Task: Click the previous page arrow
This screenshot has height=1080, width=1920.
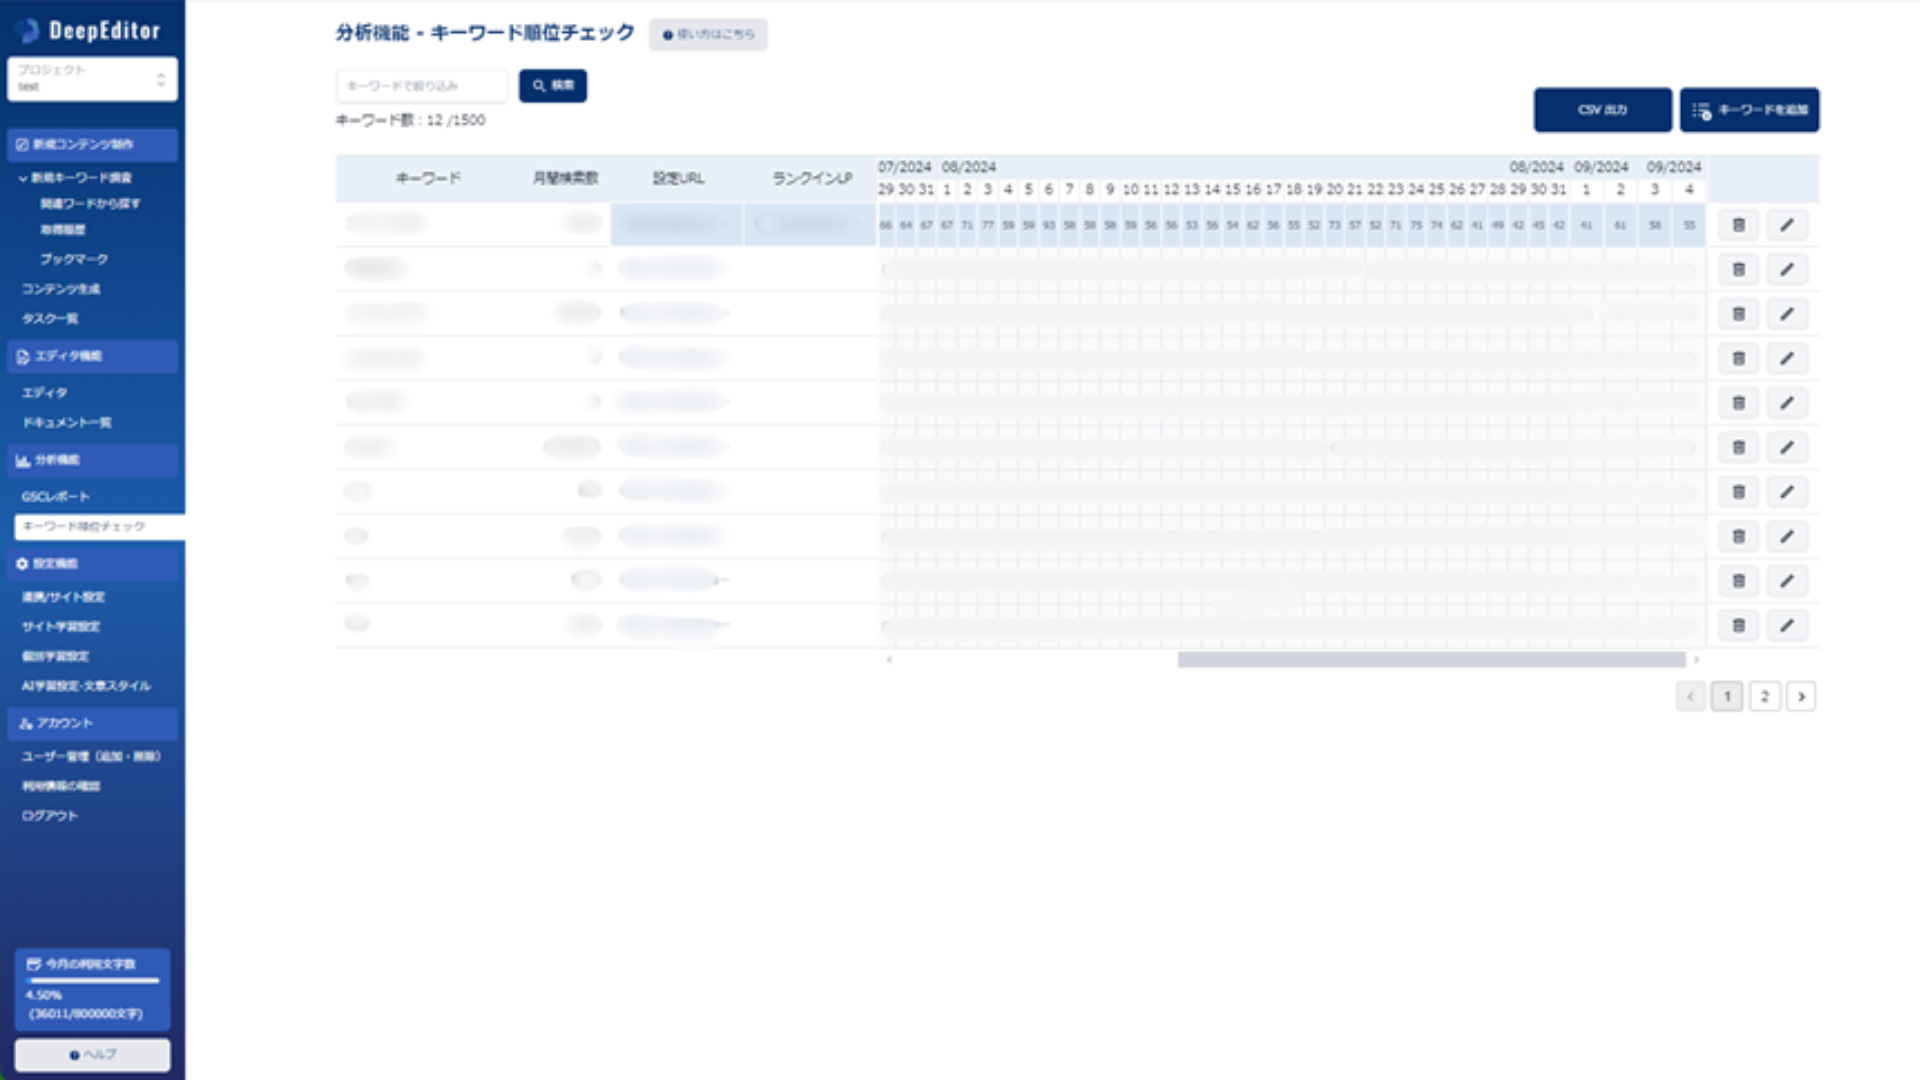Action: point(1691,697)
